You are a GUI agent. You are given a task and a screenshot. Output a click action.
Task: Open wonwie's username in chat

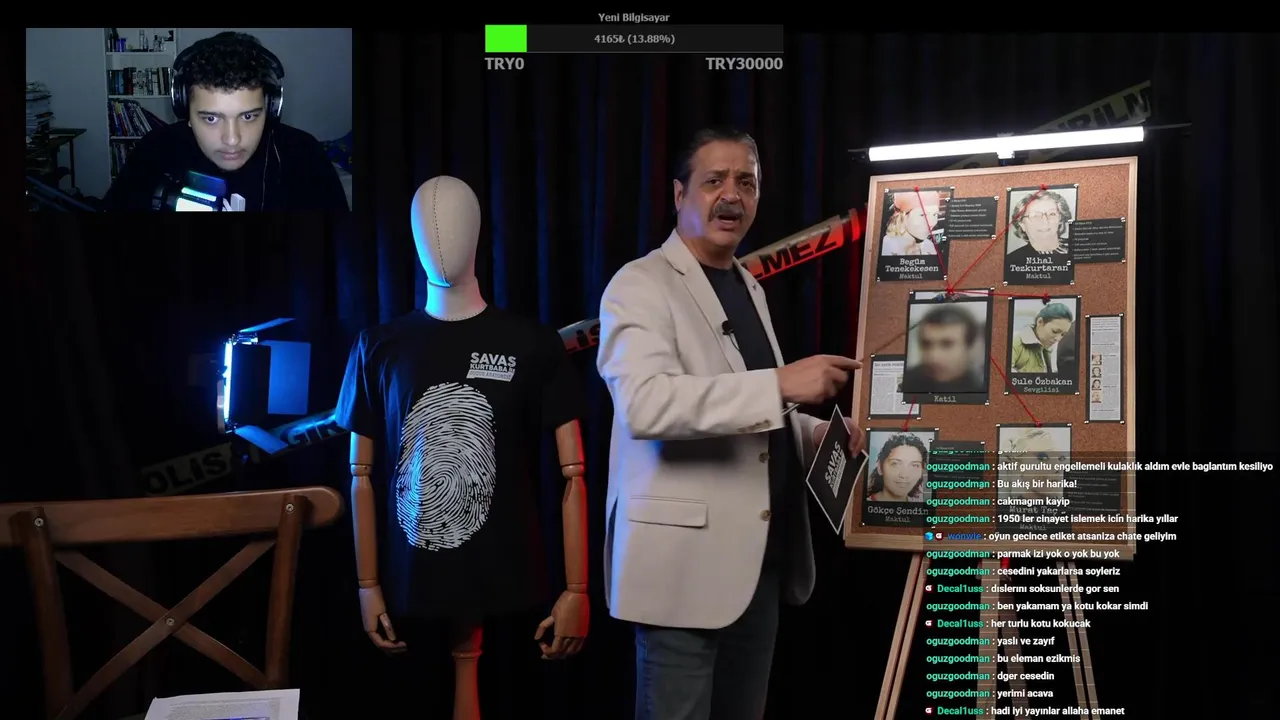pyautogui.click(x=964, y=537)
